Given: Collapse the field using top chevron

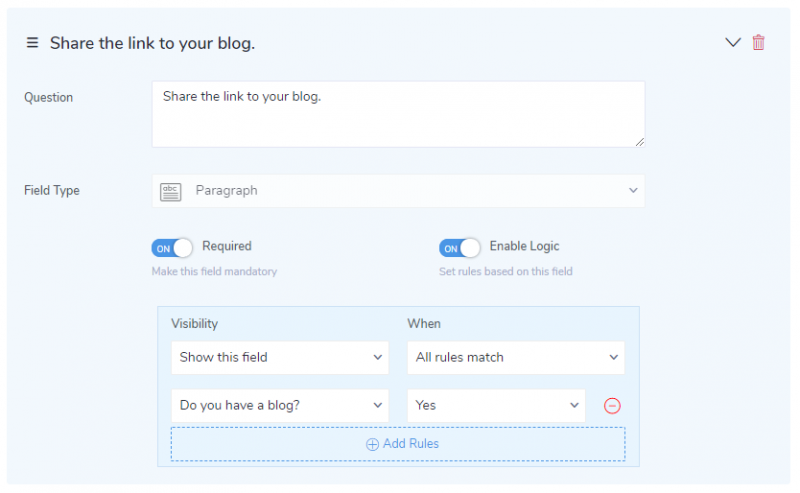Looking at the screenshot, I should (x=732, y=42).
